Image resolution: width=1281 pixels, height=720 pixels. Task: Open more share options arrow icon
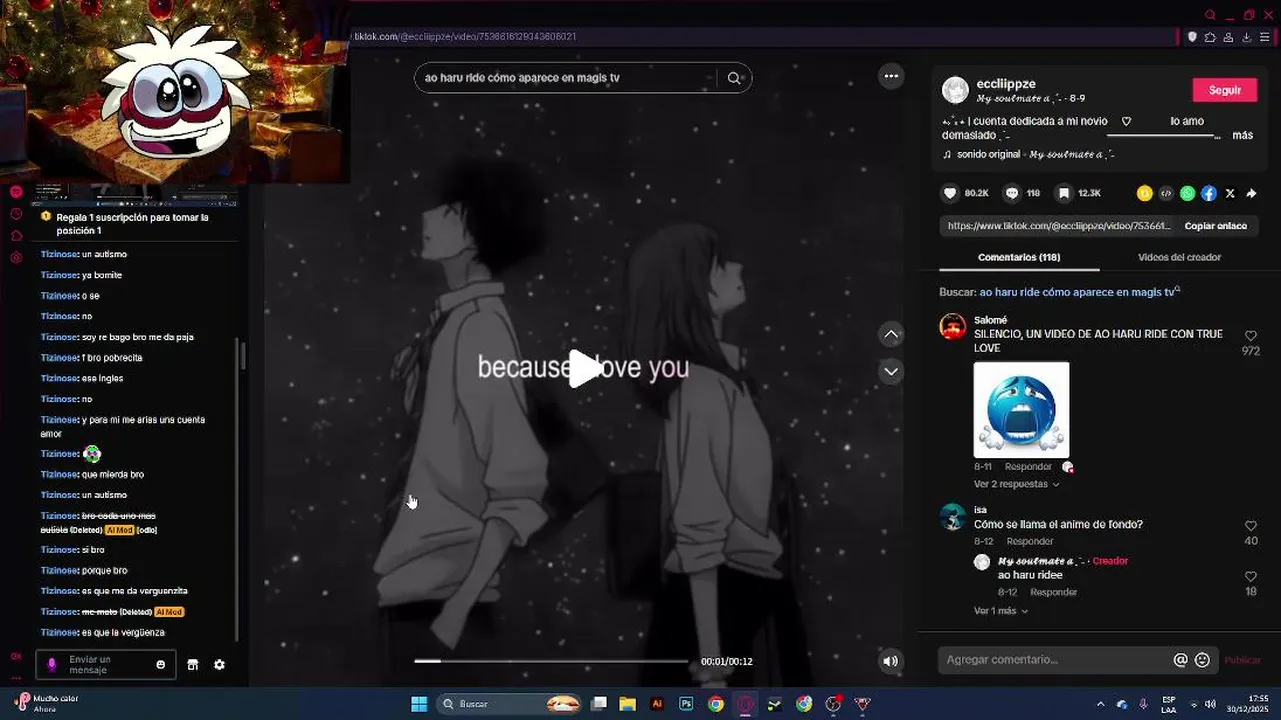point(1251,193)
